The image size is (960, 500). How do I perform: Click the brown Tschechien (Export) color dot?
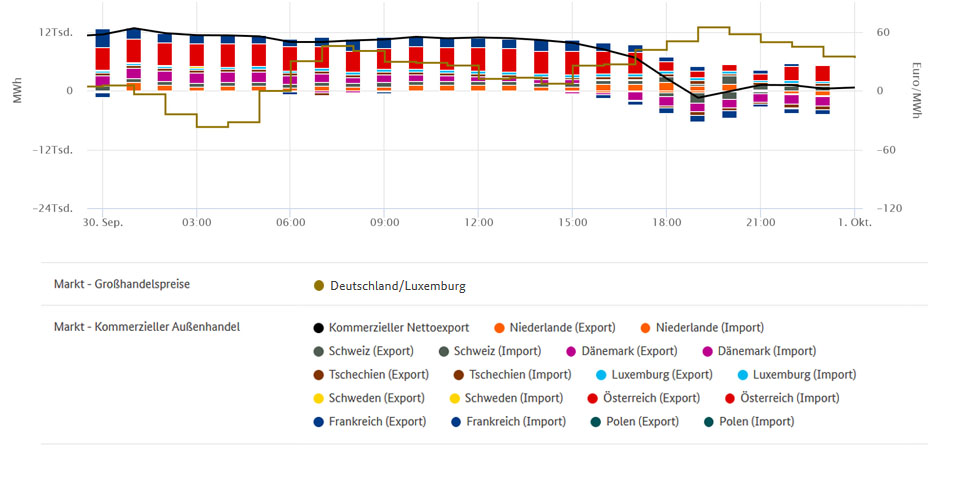[x=318, y=375]
